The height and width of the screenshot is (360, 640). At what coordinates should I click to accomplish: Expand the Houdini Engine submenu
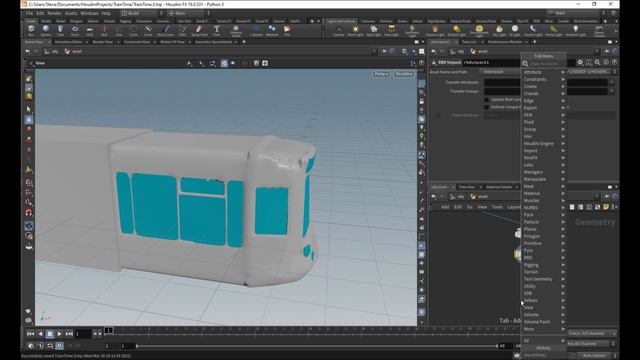tap(543, 144)
